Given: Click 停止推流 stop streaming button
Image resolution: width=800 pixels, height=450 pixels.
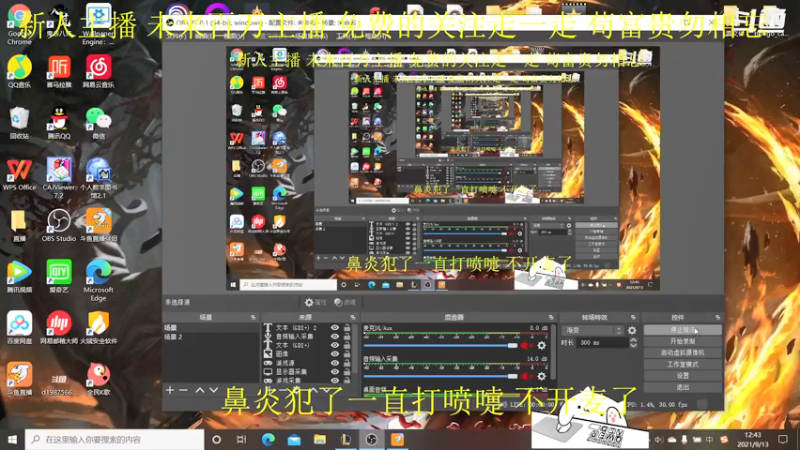Looking at the screenshot, I should click(683, 330).
